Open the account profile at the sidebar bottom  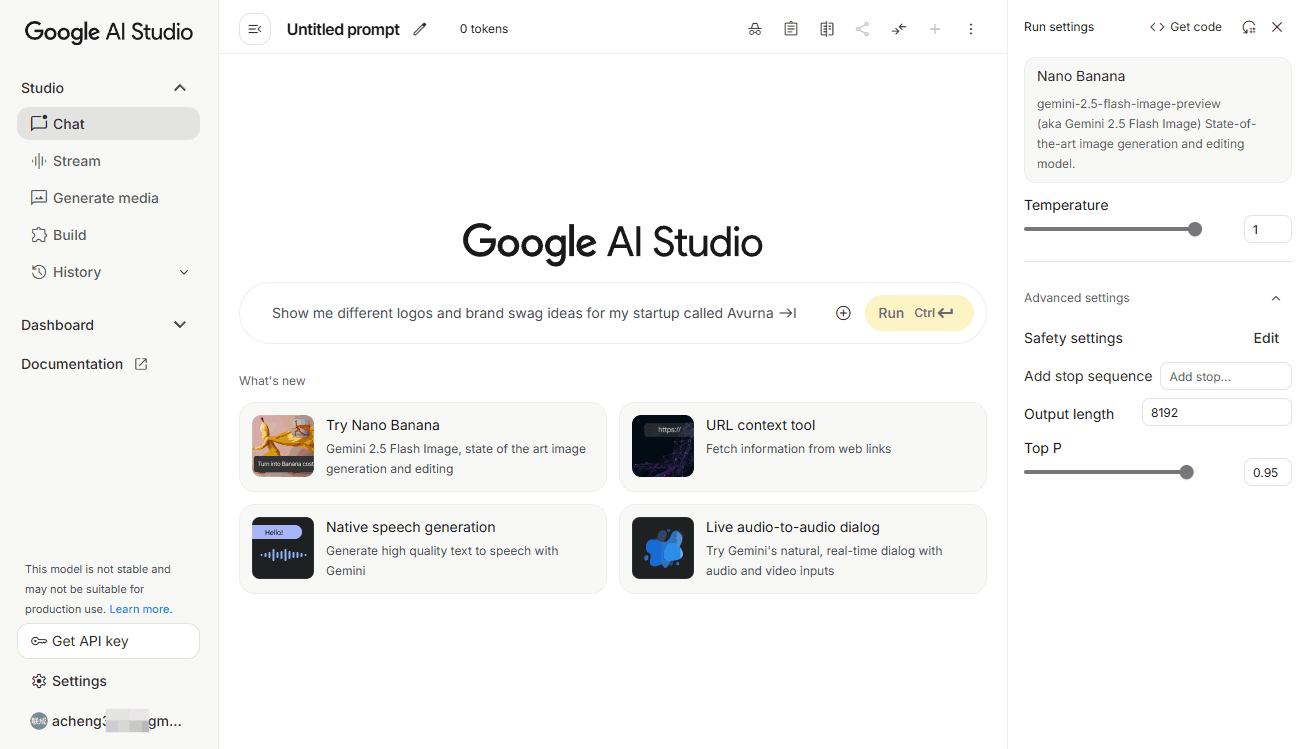pos(108,721)
